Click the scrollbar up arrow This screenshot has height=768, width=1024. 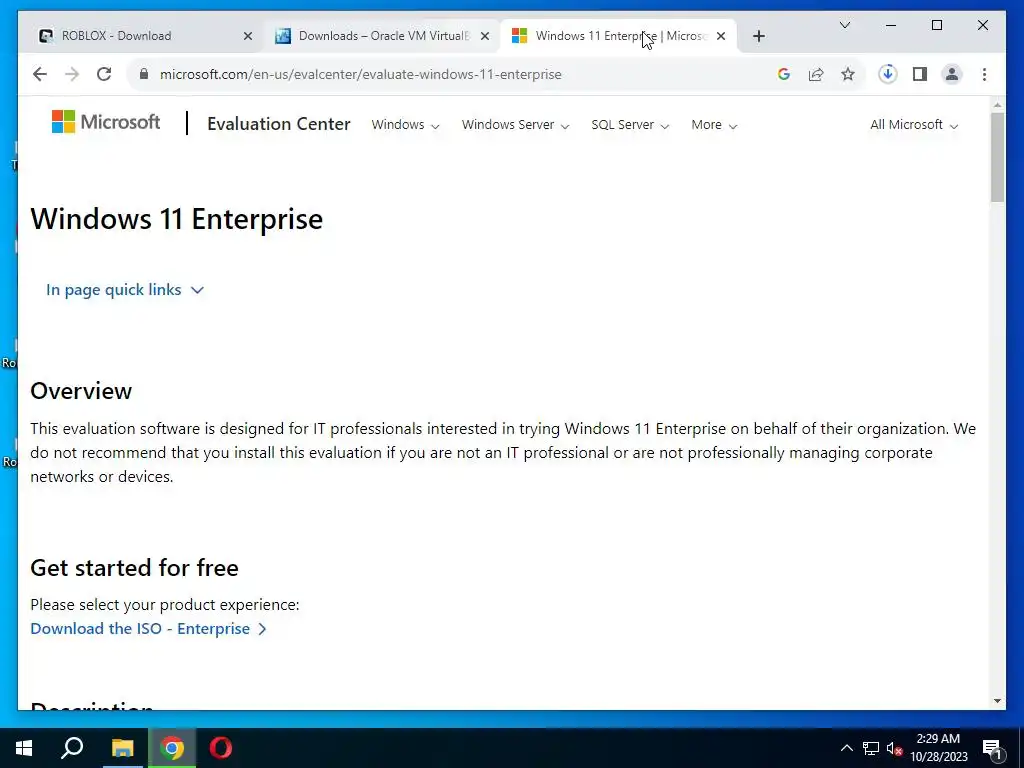pyautogui.click(x=997, y=104)
